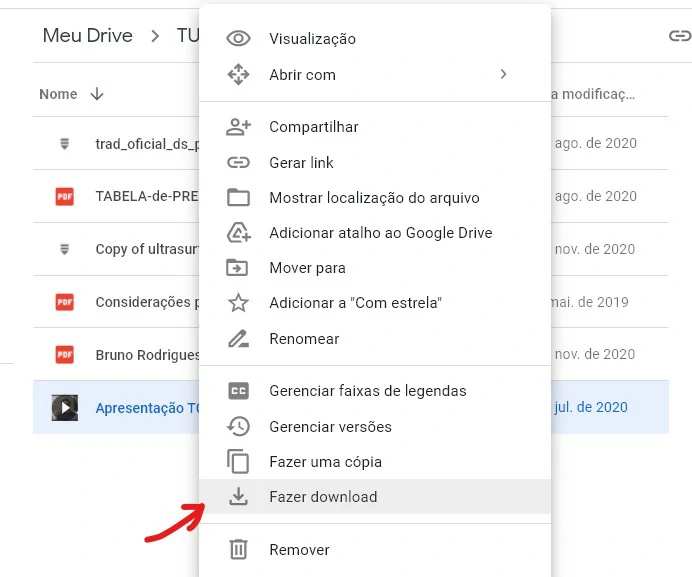This screenshot has height=577, width=692.
Task: Sort by the Nome column header
Action: [x=58, y=94]
